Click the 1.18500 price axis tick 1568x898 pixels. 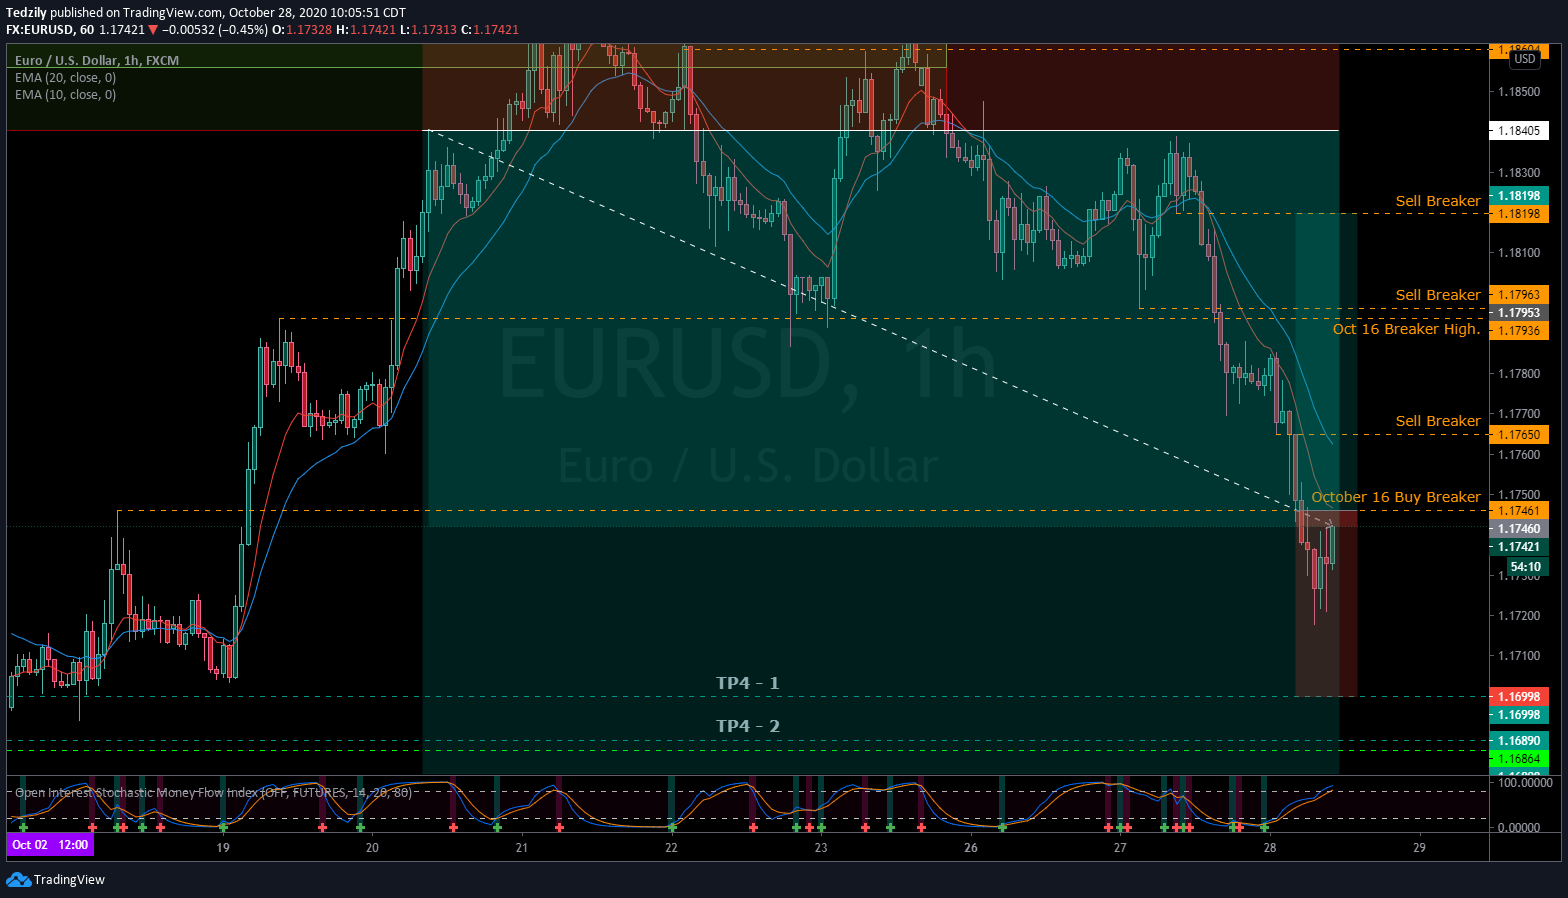[x=1518, y=92]
